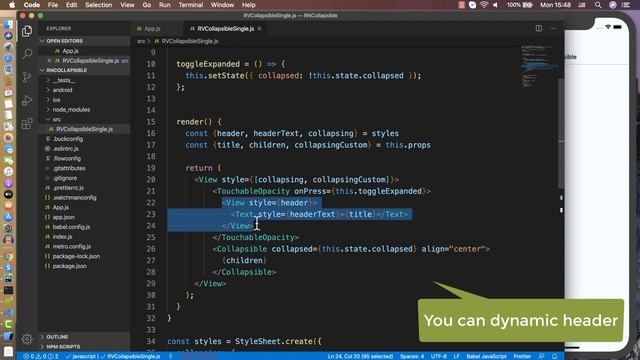
Task: Open the Extensions view icon
Action: coord(27,123)
